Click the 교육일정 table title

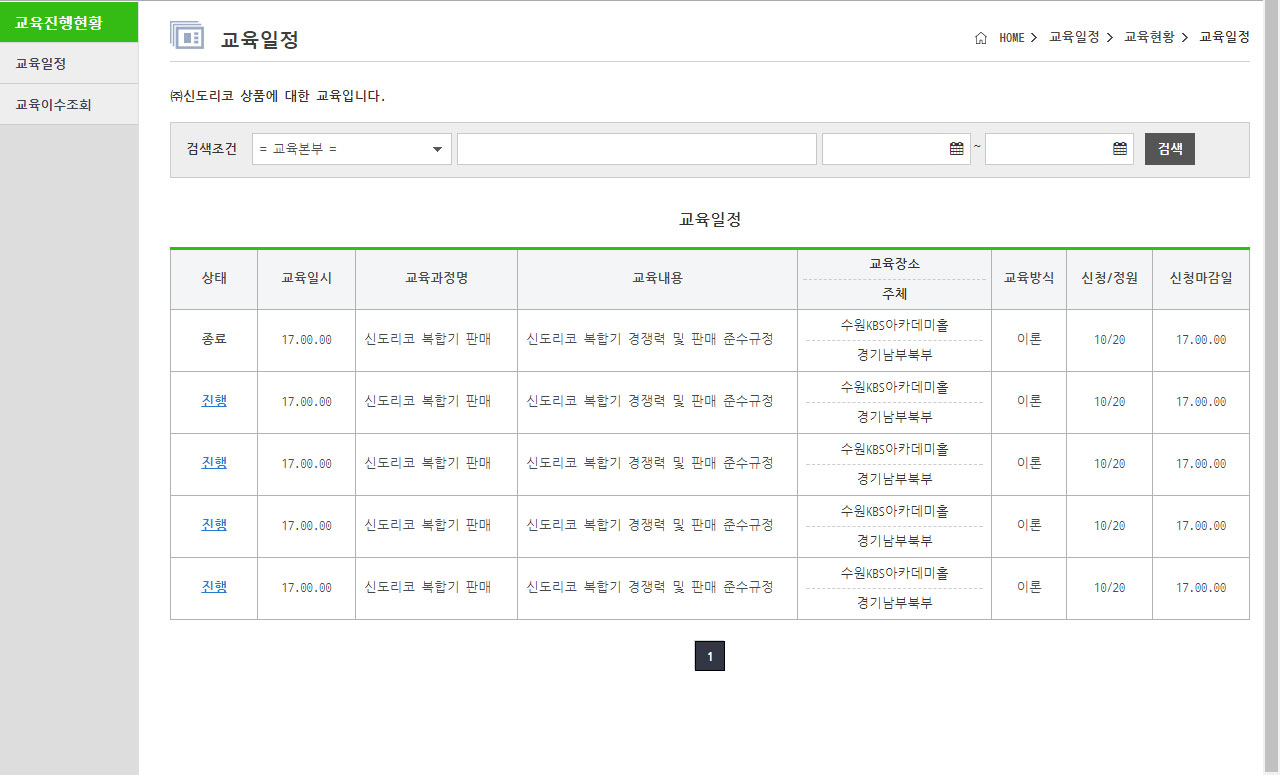(x=710, y=220)
